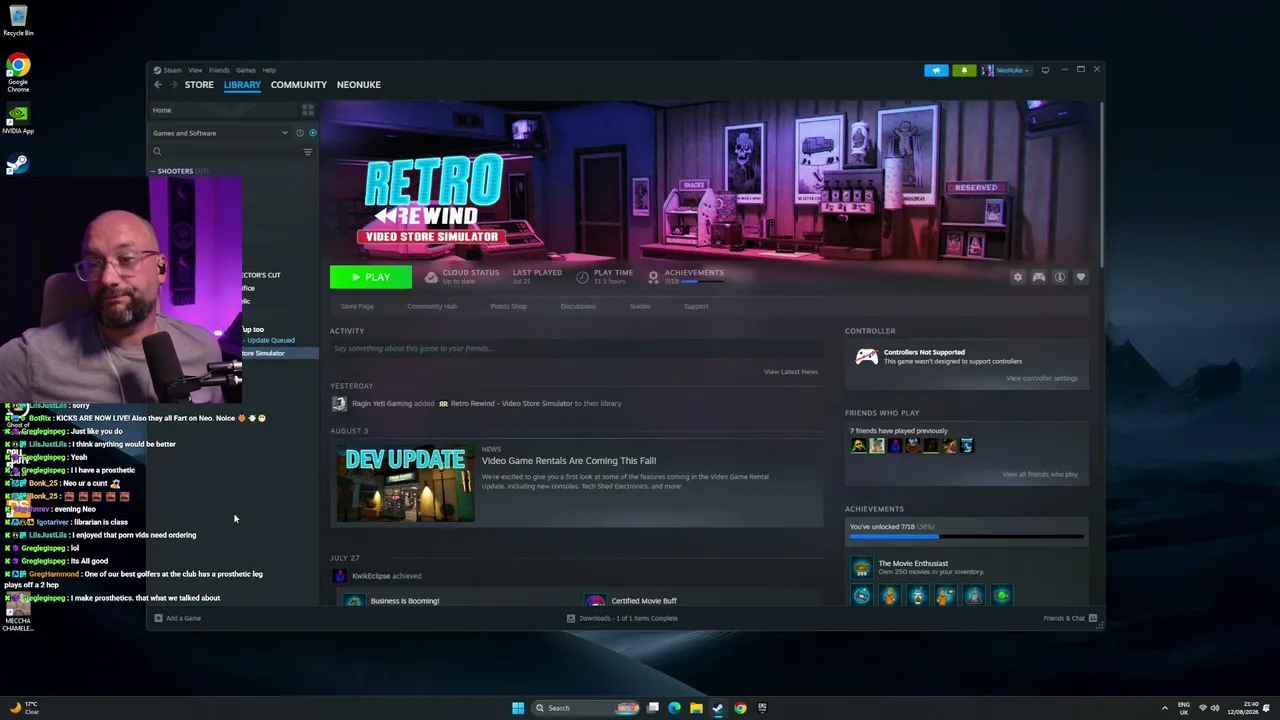The image size is (1280, 720).
Task: Go forward with the Steam forward arrow
Action: 173,85
